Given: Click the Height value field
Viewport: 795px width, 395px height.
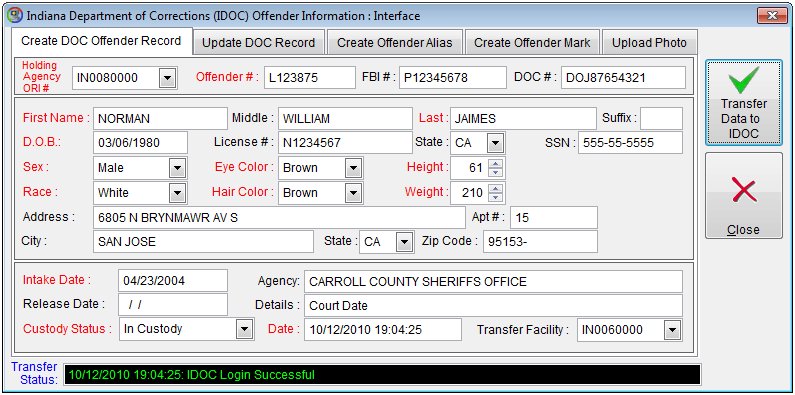Looking at the screenshot, I should [x=469, y=168].
